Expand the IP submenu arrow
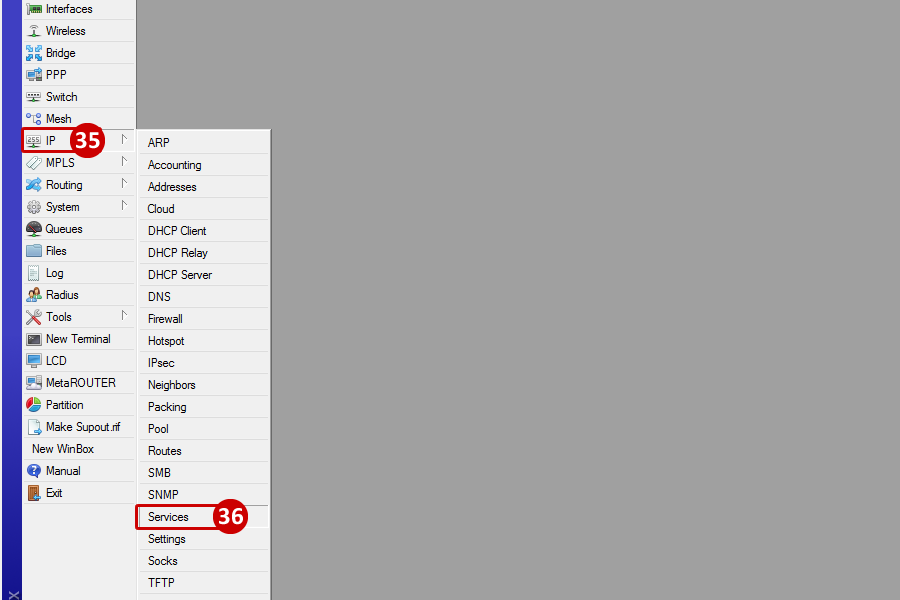 coord(124,140)
